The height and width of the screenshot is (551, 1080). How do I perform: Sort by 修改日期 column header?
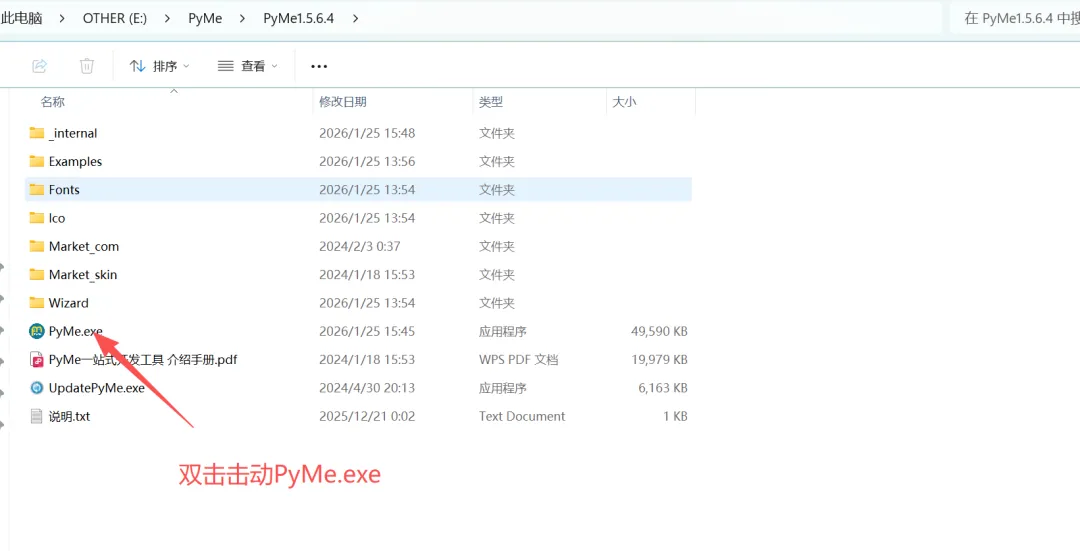tap(342, 102)
